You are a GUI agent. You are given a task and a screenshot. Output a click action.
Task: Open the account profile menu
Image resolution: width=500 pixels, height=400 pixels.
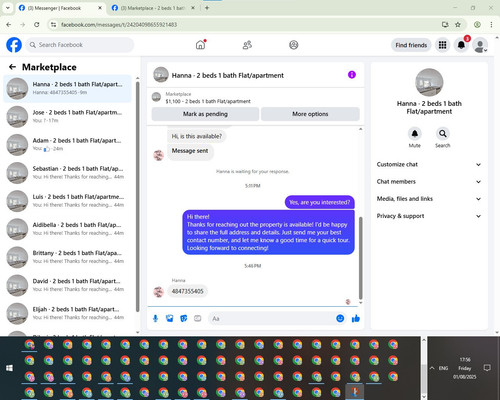click(480, 45)
